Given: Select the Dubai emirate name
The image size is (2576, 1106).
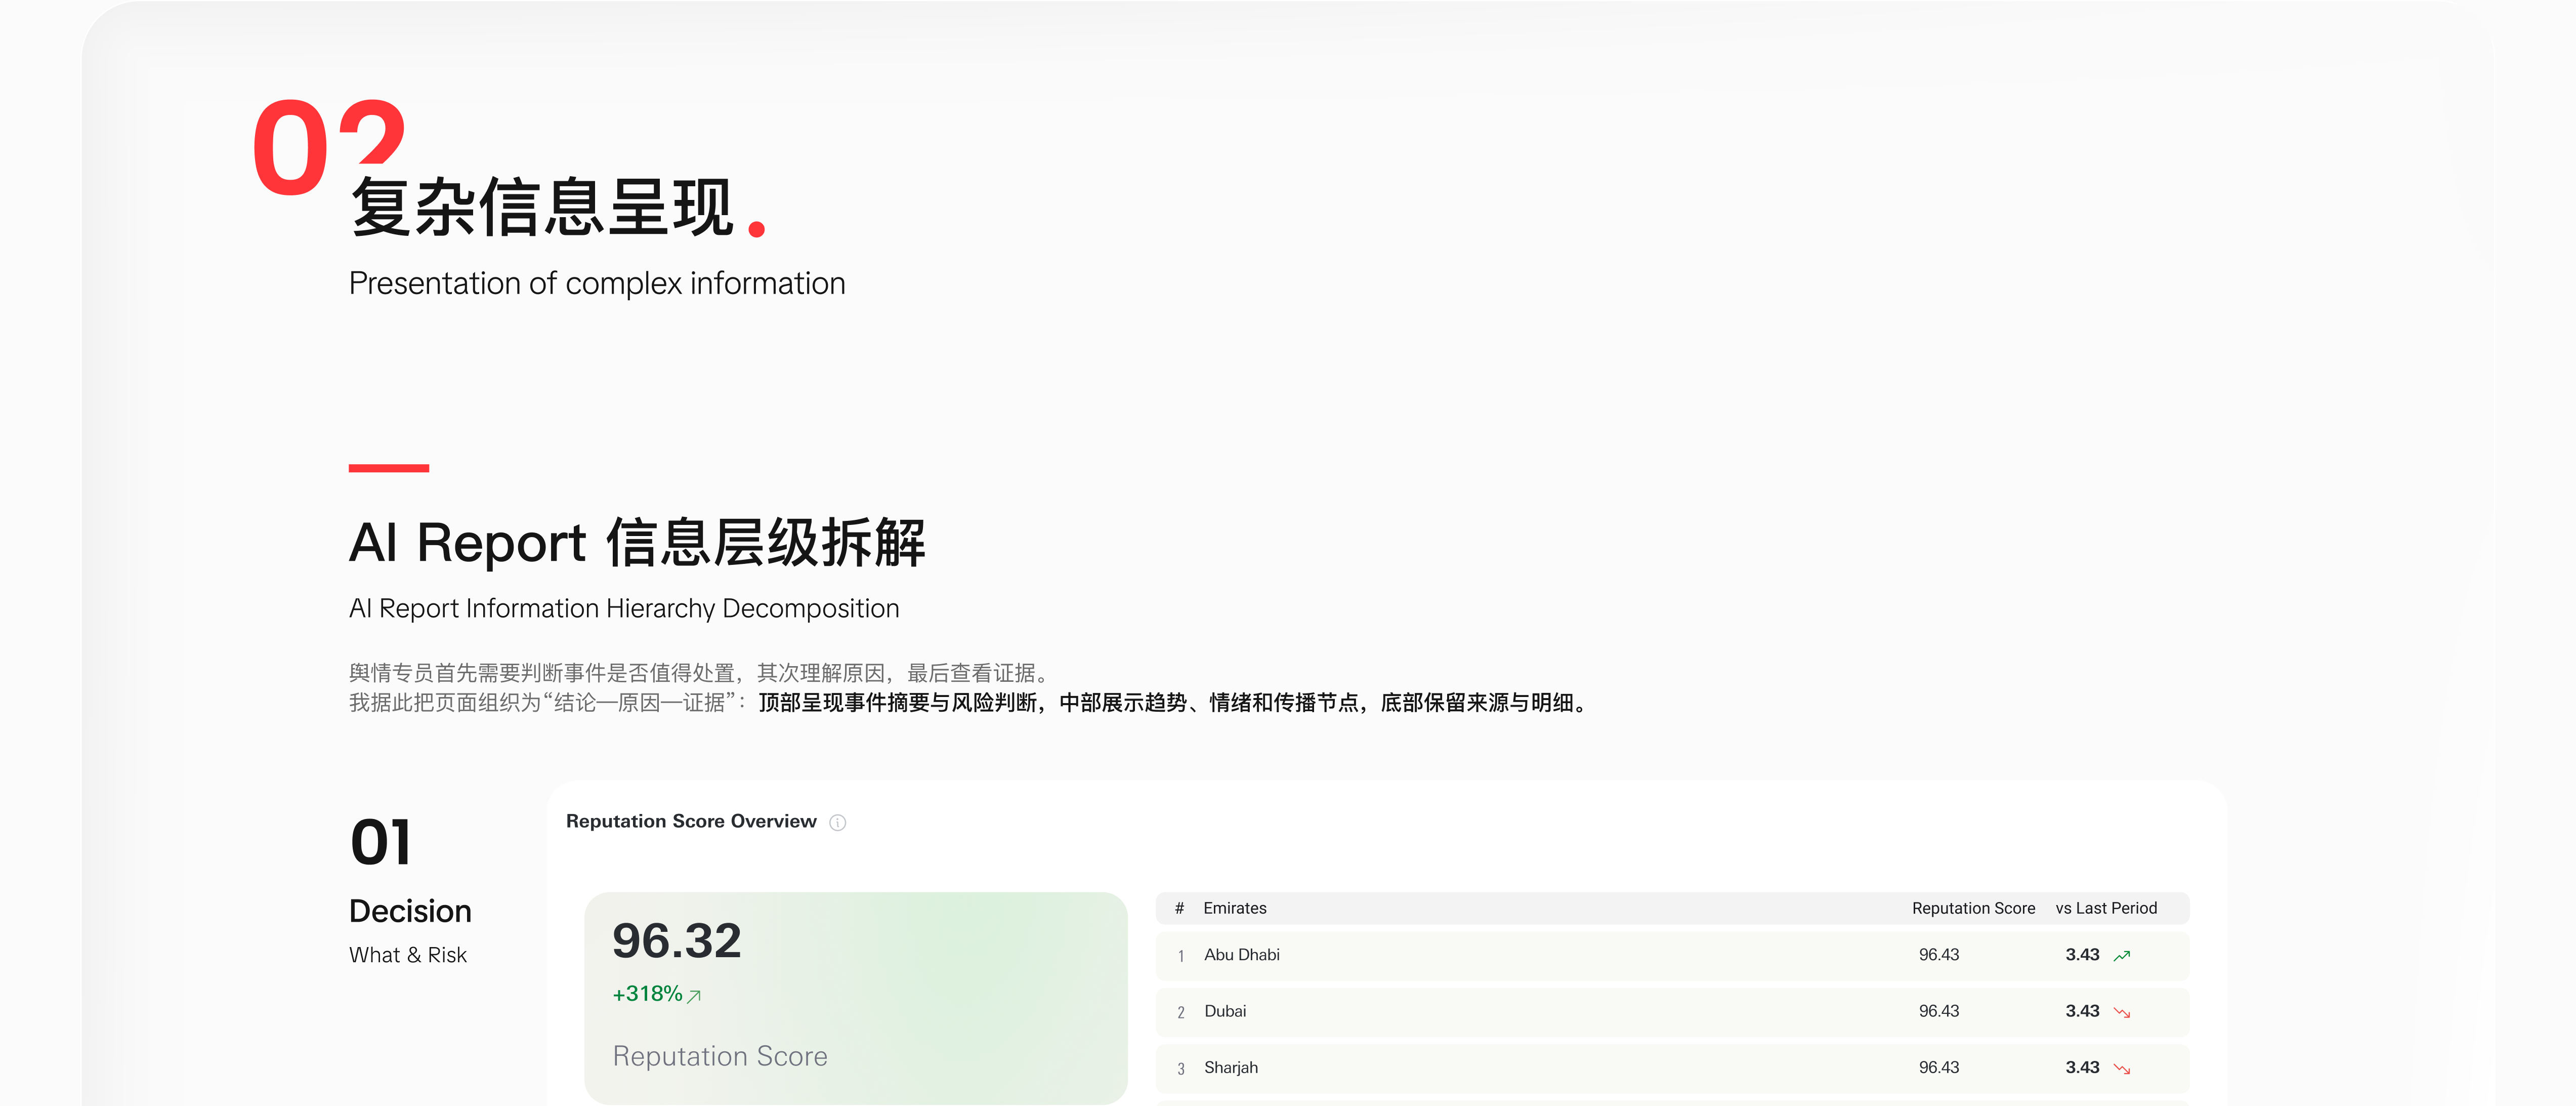Looking at the screenshot, I should click(x=1225, y=1011).
